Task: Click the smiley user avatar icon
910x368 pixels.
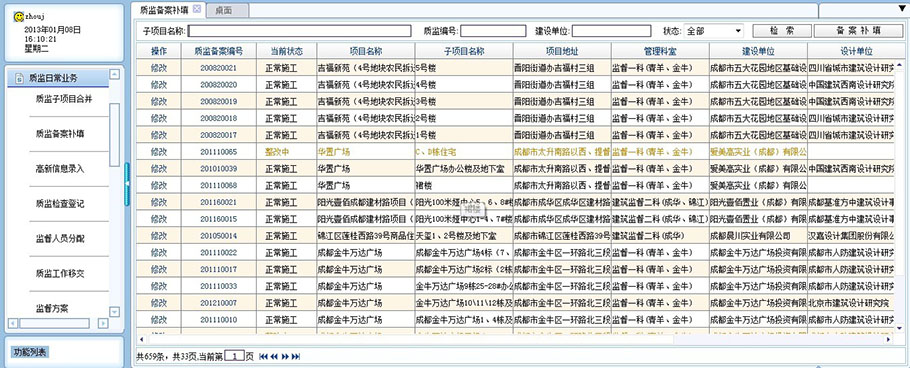Action: 18,17
